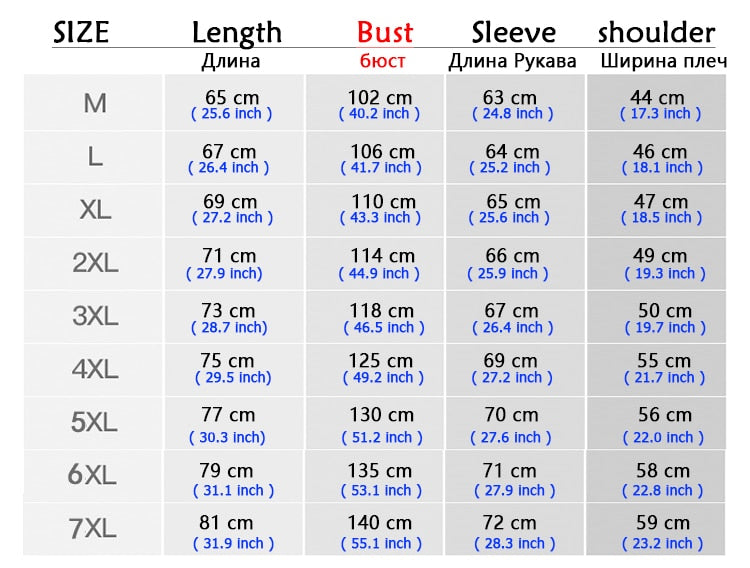This screenshot has height=568, width=750.
Task: Select the 2XL size row label
Action: click(95, 263)
